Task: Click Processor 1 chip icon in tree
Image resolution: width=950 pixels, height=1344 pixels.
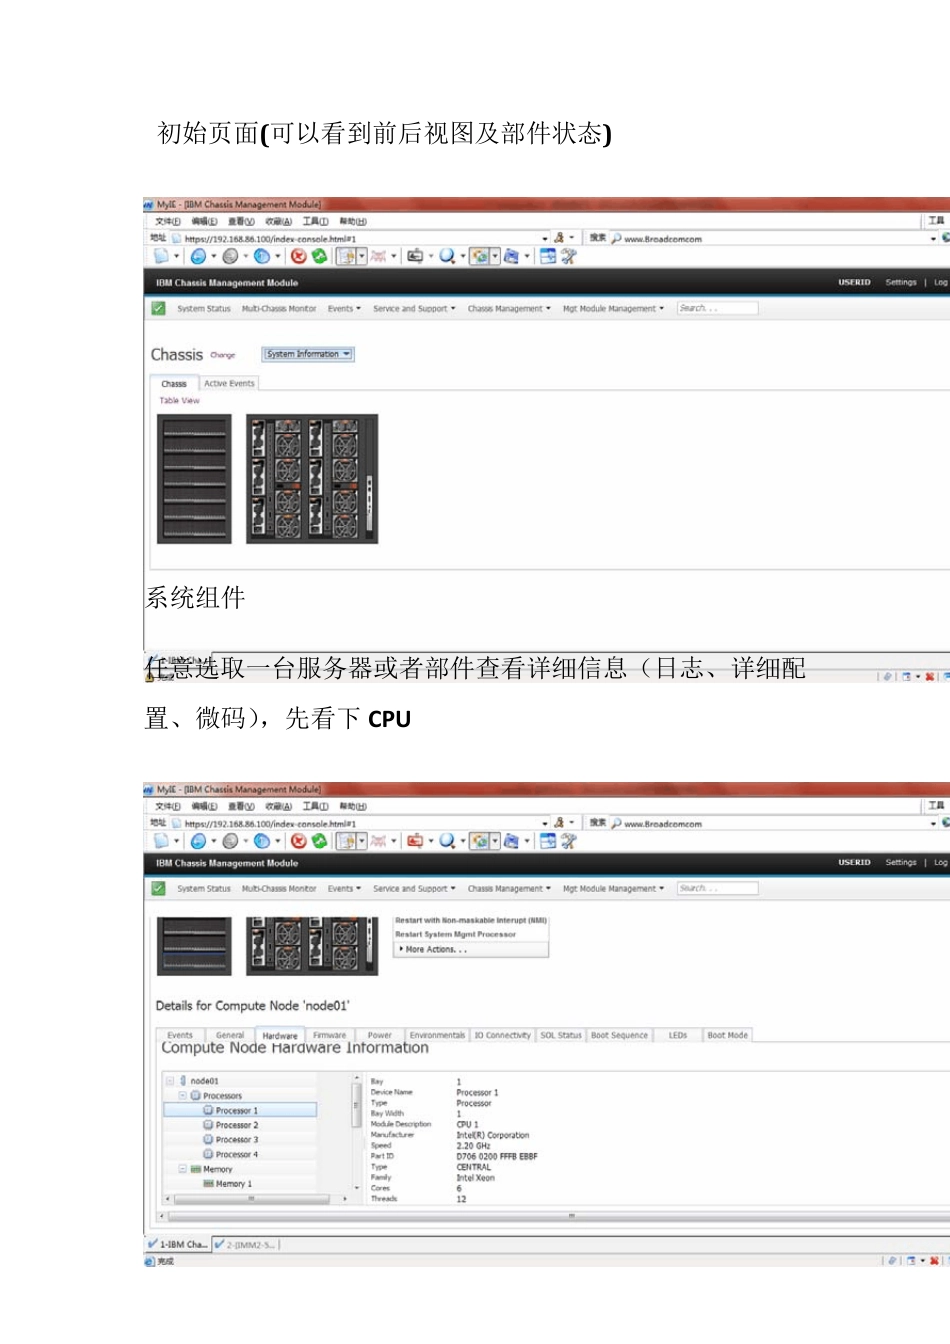Action: [x=208, y=1110]
